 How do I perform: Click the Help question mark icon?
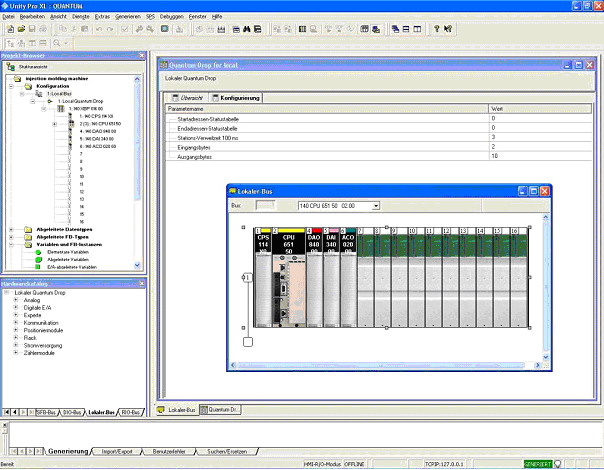[x=436, y=29]
